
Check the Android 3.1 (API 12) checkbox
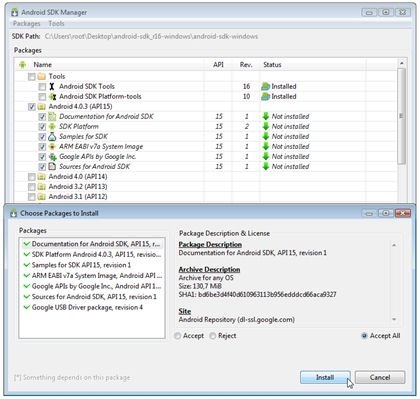point(32,197)
